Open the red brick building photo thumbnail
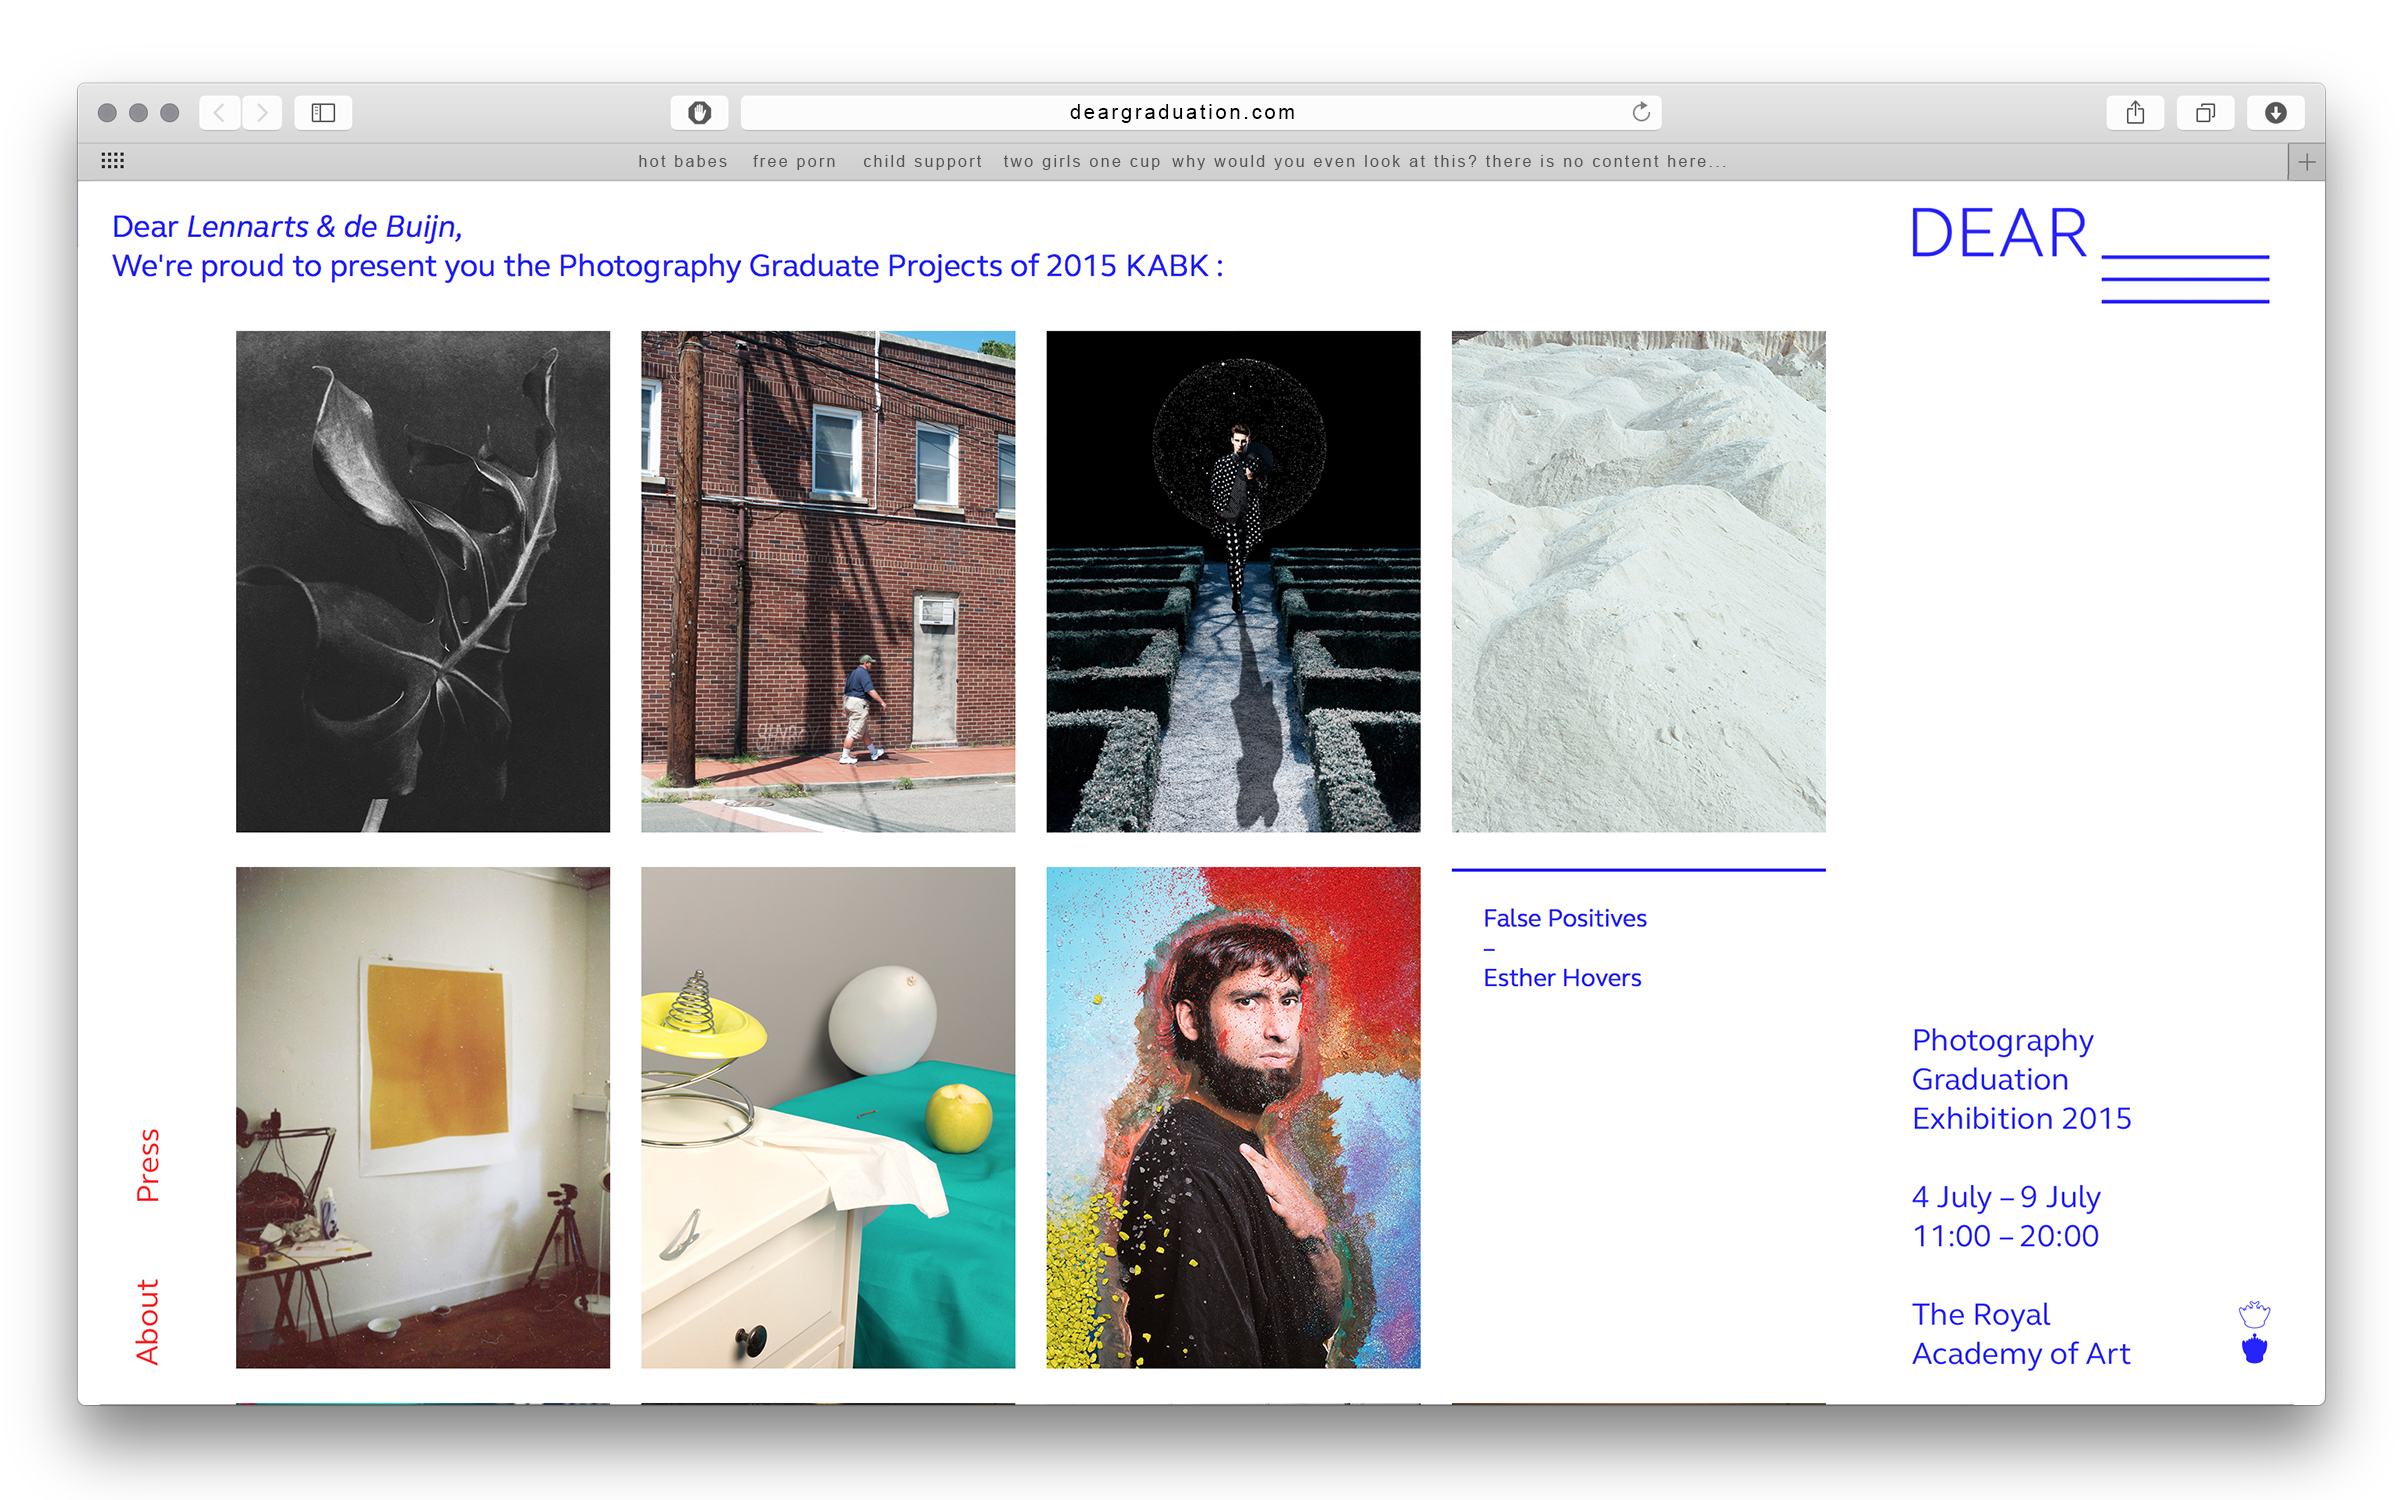2400x1500 pixels. [828, 581]
